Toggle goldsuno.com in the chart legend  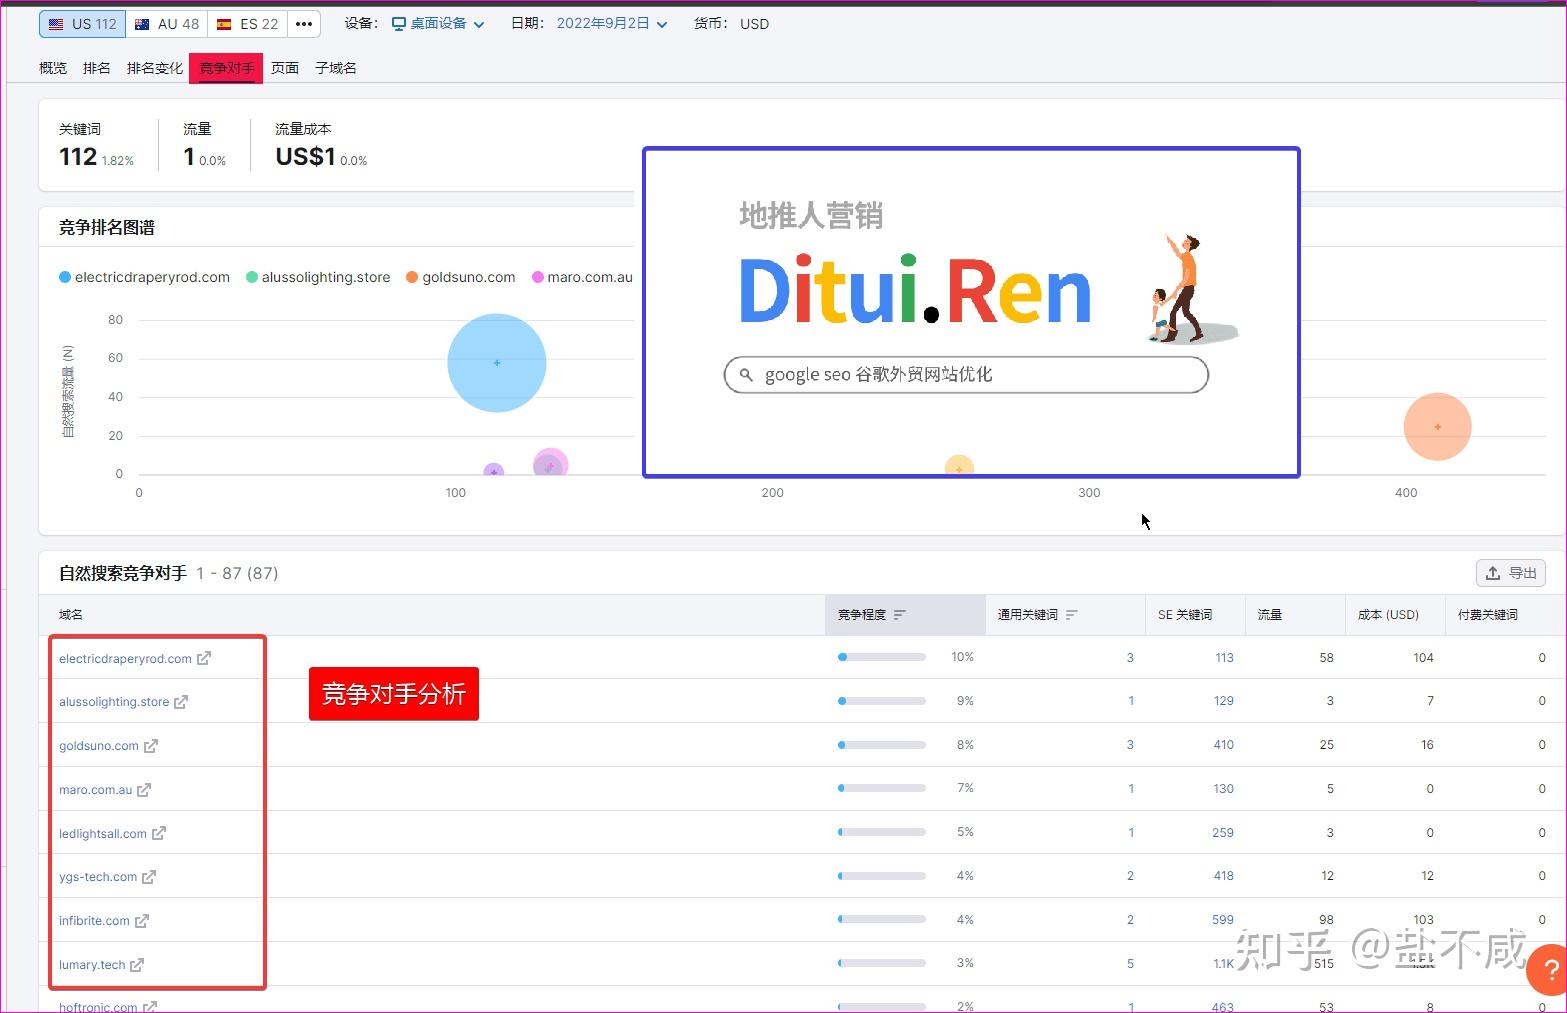point(460,277)
